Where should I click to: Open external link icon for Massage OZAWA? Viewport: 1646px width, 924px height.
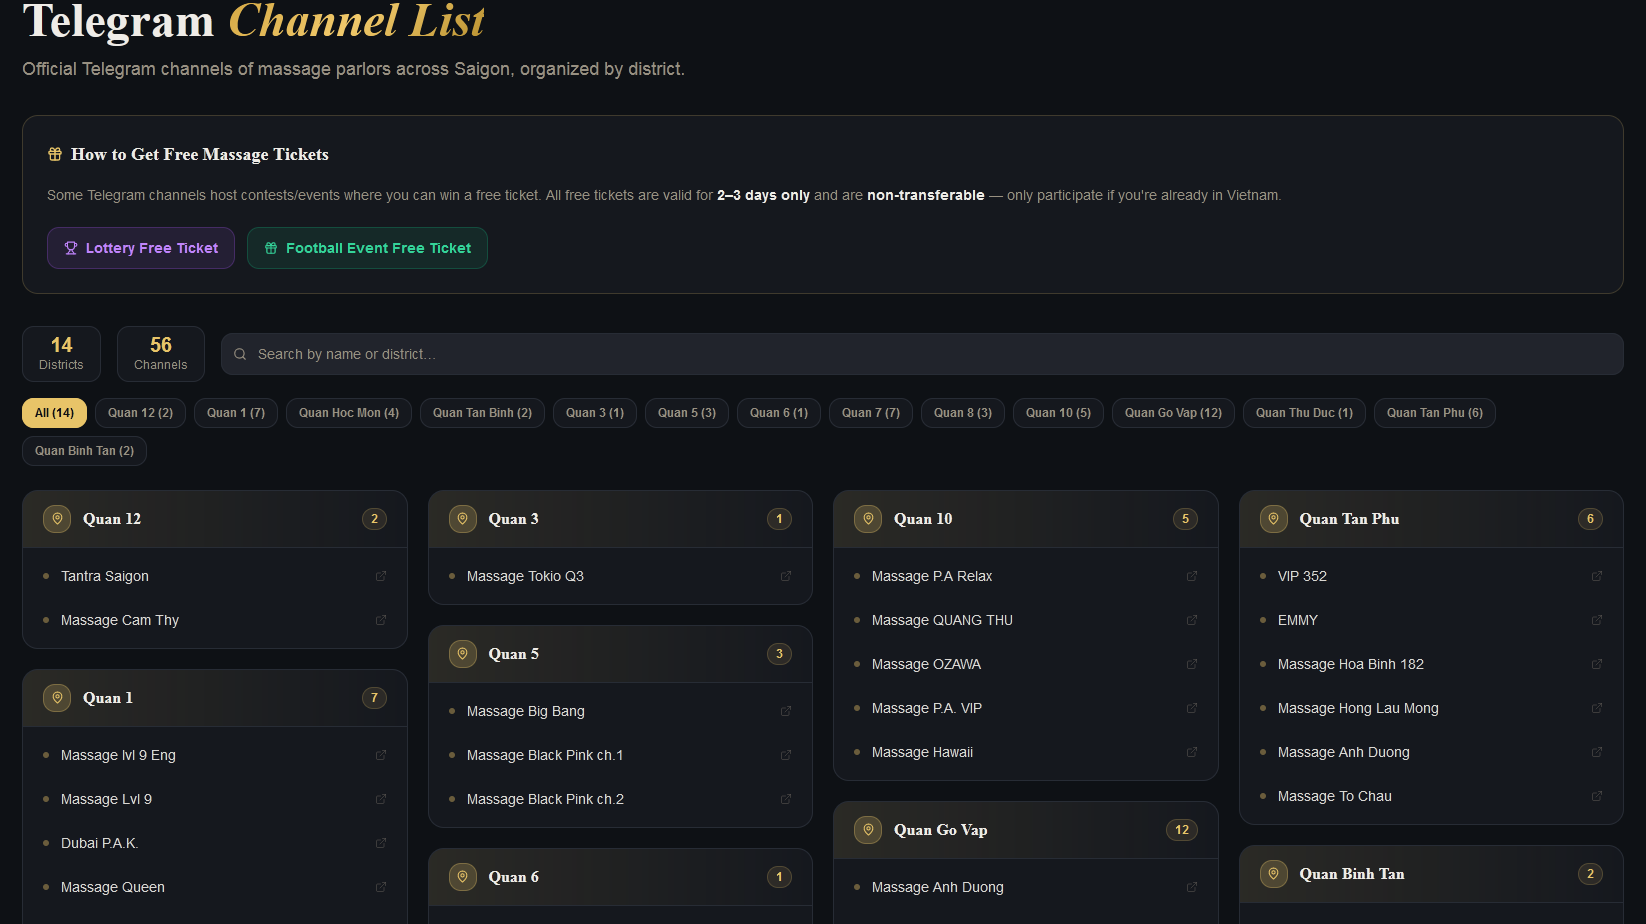[1192, 664]
